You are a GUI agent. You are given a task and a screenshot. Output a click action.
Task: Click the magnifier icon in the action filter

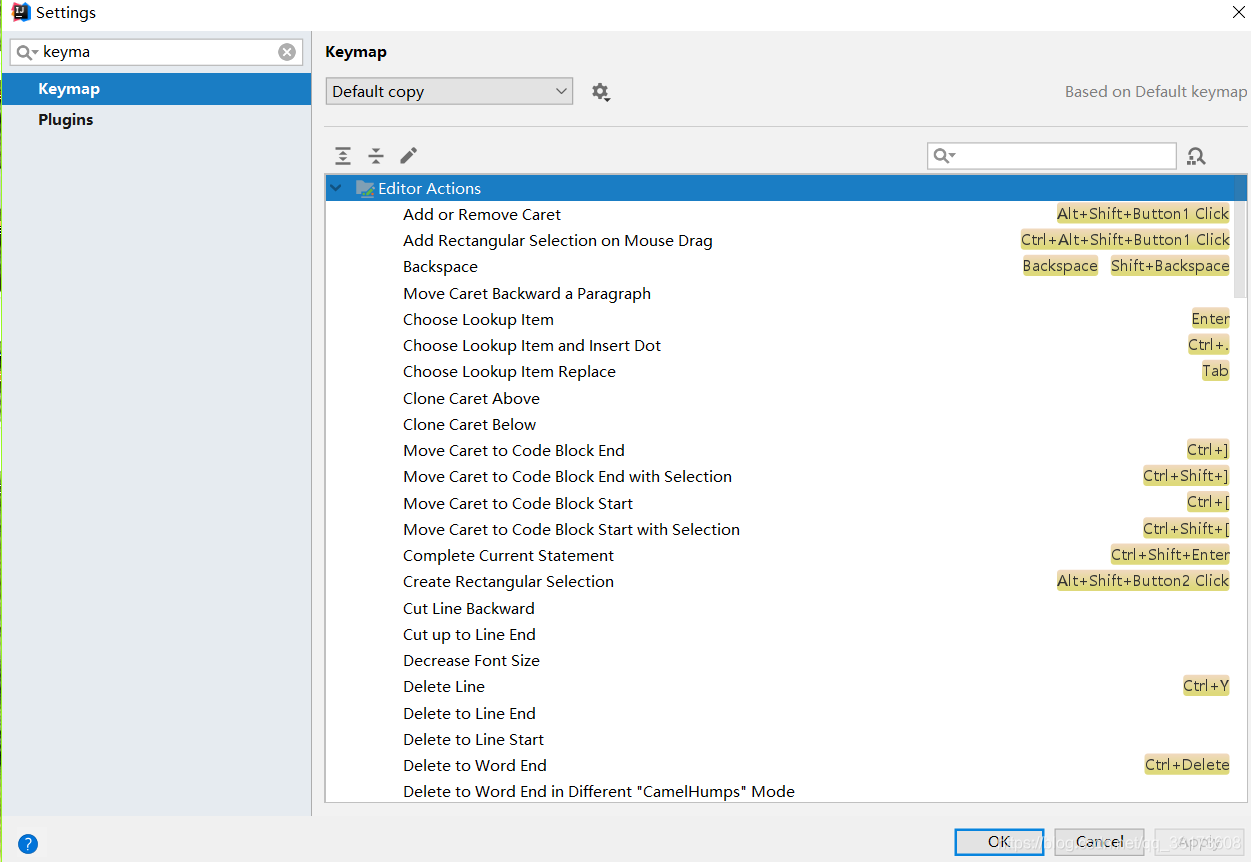[943, 156]
